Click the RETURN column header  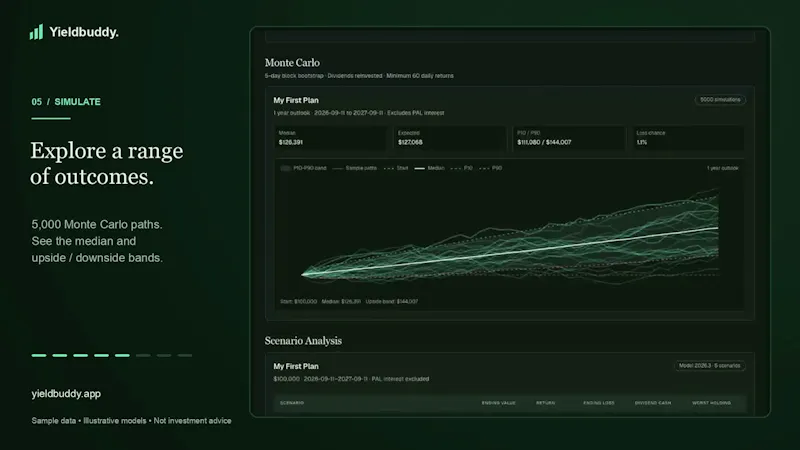(545, 403)
